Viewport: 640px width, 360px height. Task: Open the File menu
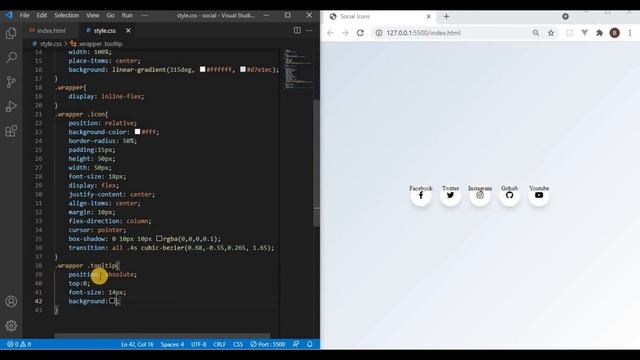coord(24,15)
